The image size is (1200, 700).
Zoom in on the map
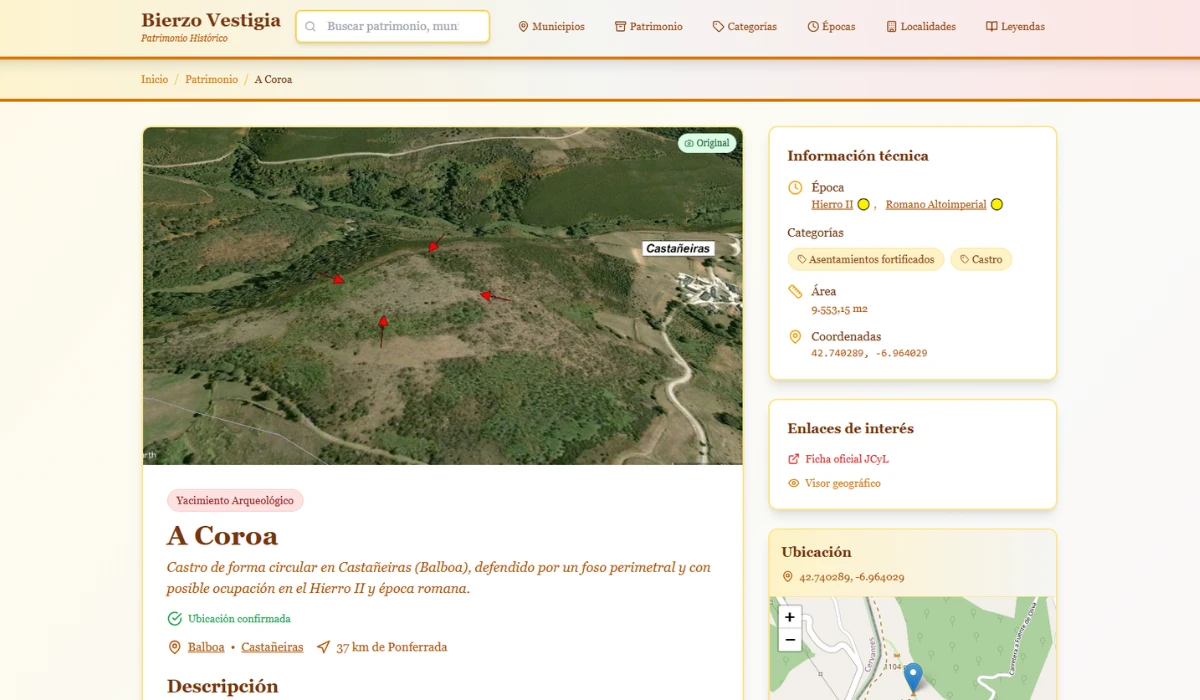tap(790, 617)
